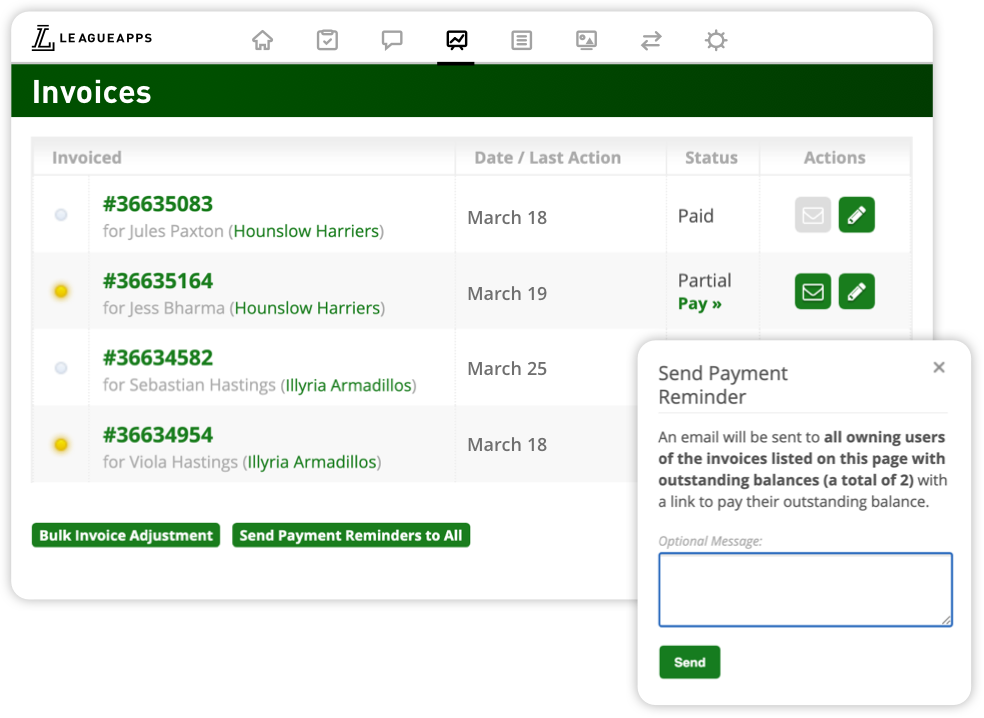Click Send Payment Reminders to All
The height and width of the screenshot is (718, 984).
(x=351, y=535)
